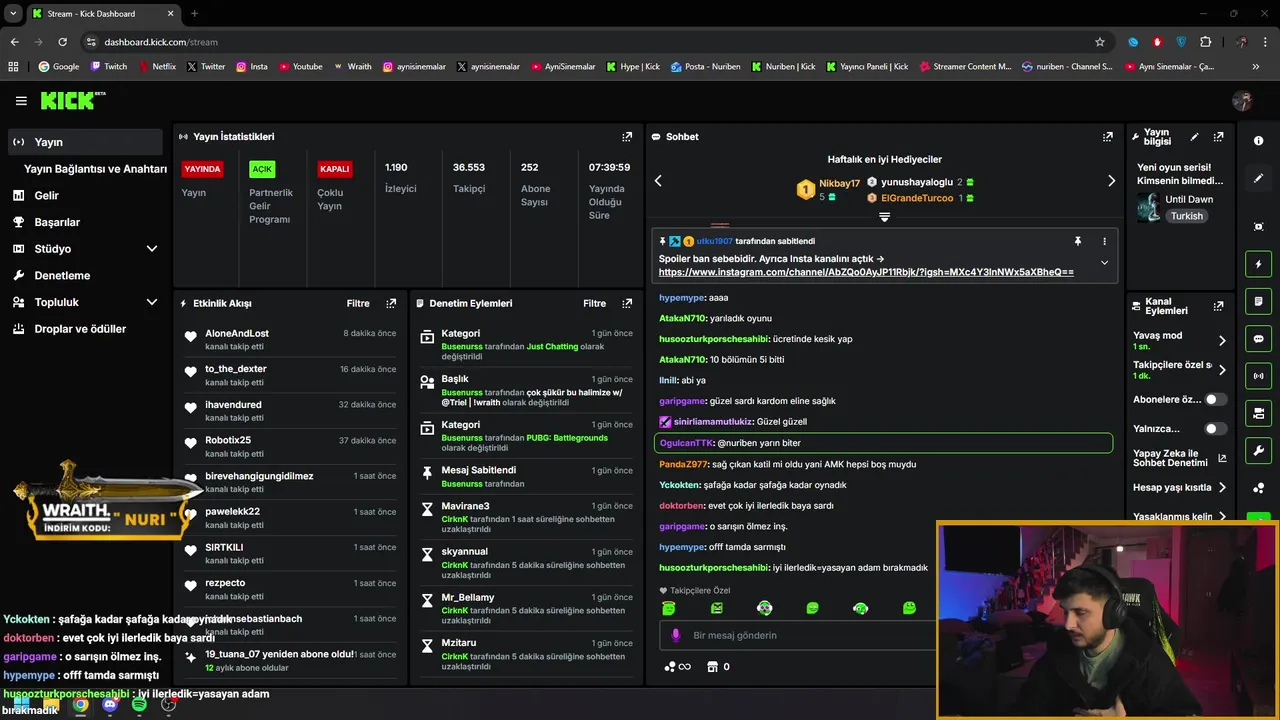Click the Until Dawn game thumbnail
The image size is (1280, 720).
coord(1148,208)
